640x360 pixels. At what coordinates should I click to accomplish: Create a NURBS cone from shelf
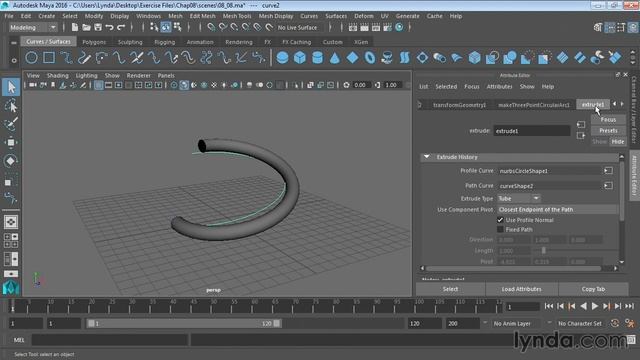tap(335, 58)
